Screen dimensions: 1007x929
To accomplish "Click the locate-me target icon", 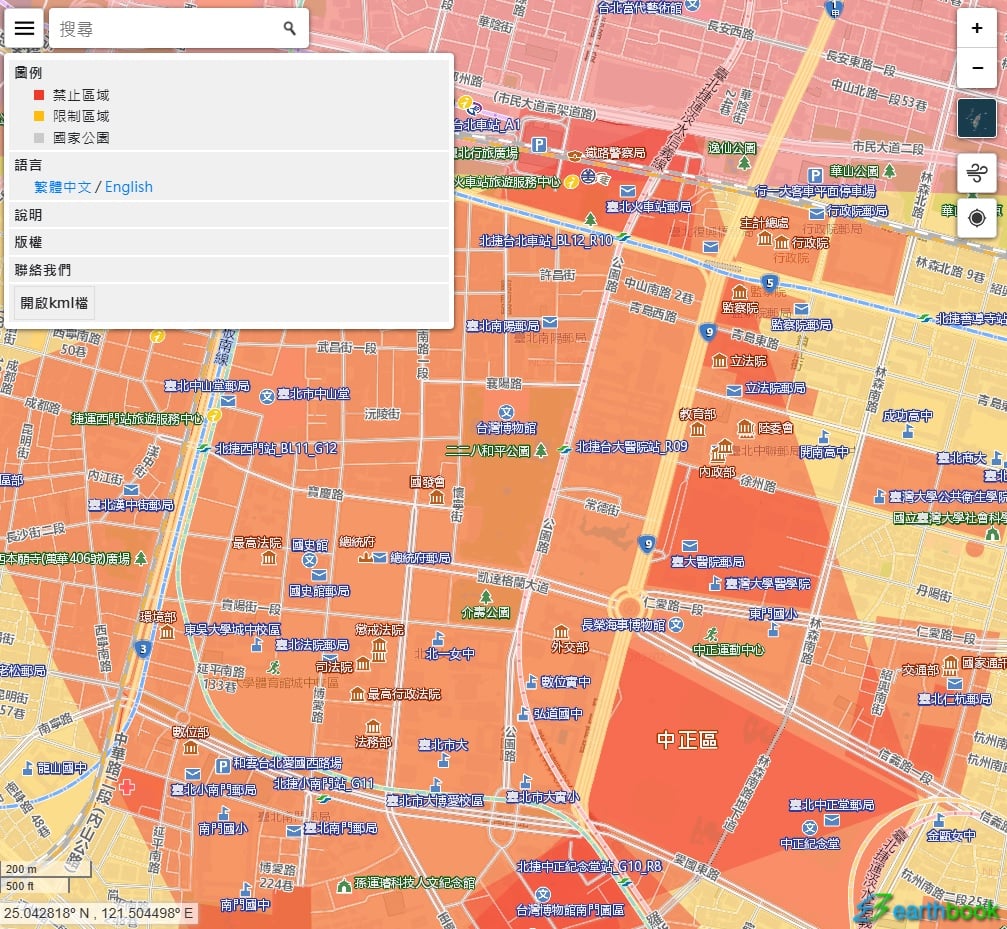I will point(976,217).
